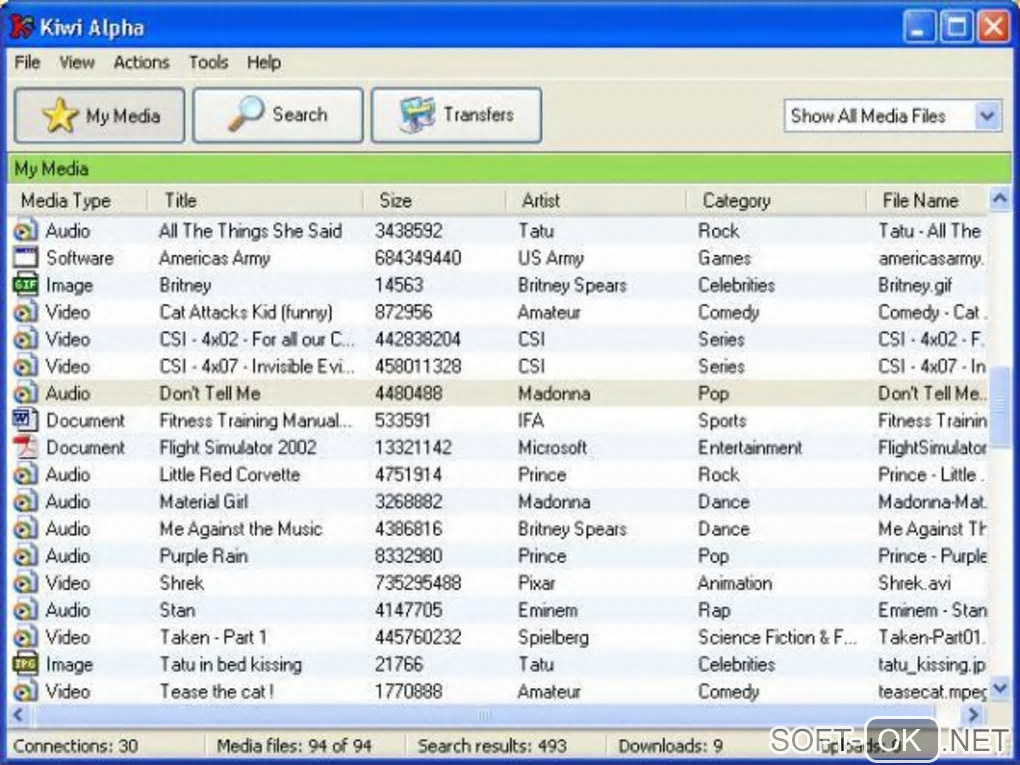Click the 'Eminem' artist cell
1020x765 pixels.
coord(547,610)
